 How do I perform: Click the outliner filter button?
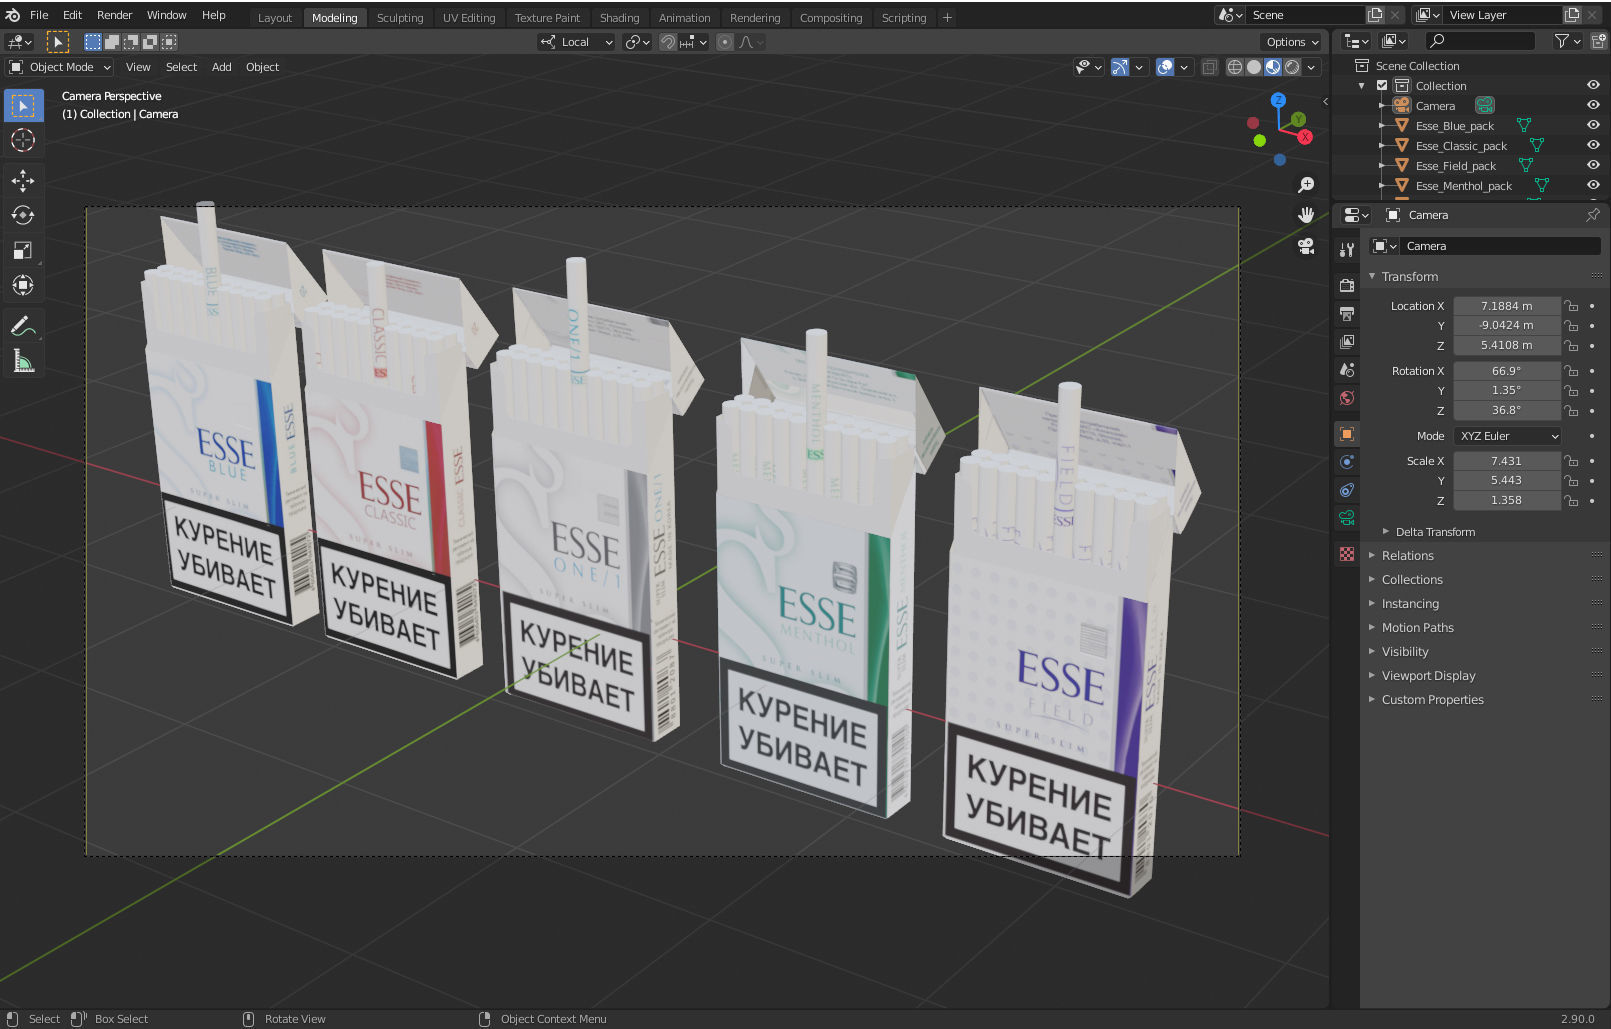click(x=1566, y=41)
